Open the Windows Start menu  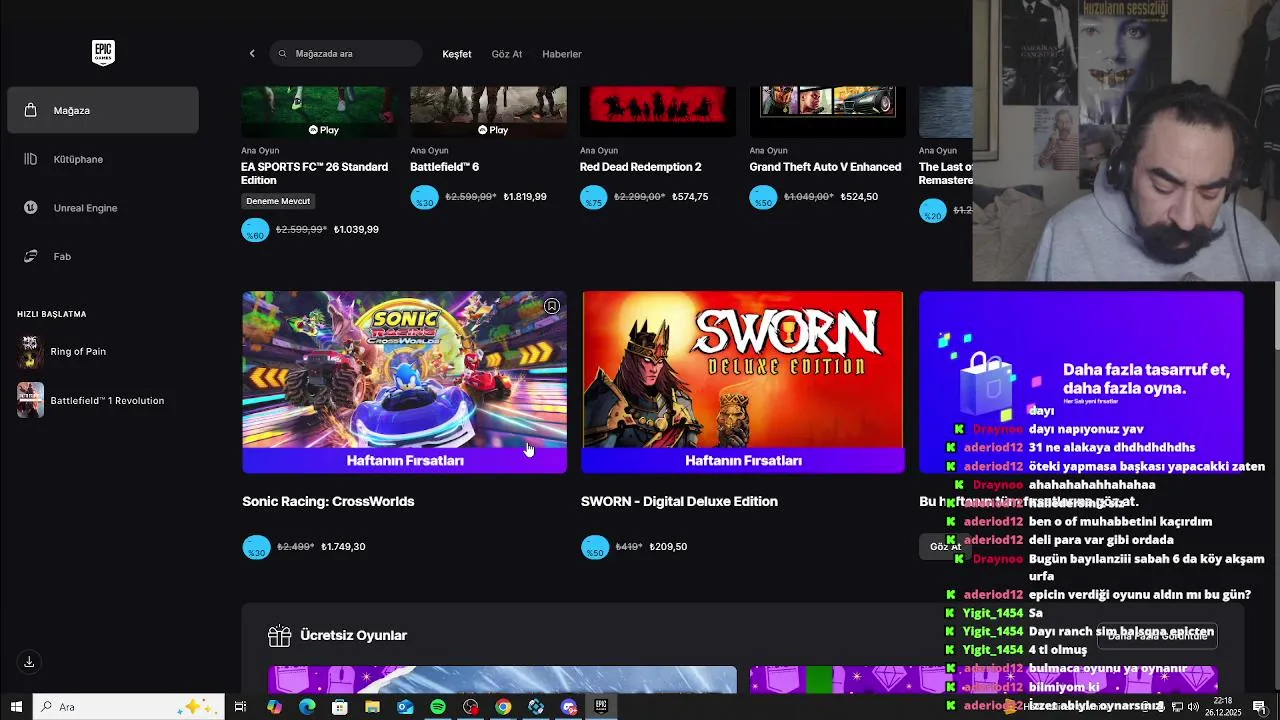point(16,707)
